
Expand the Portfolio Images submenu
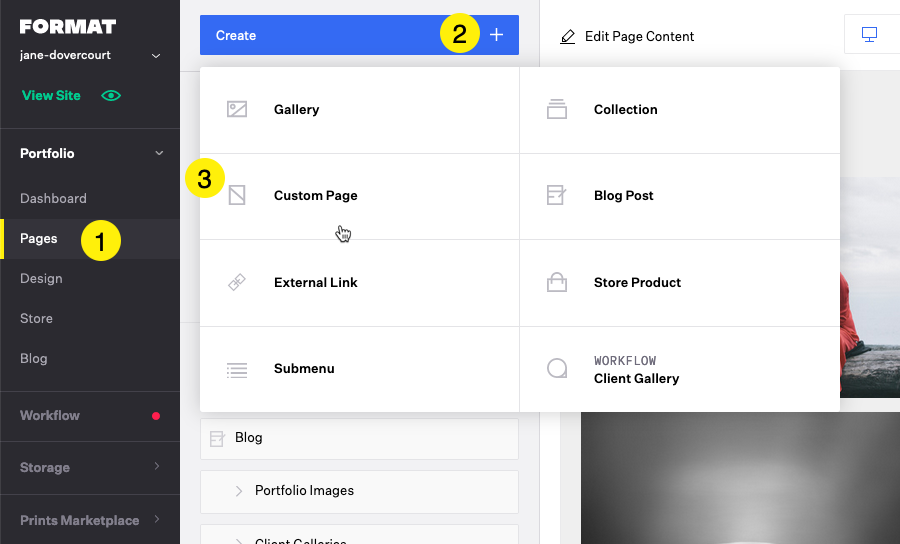click(x=239, y=491)
